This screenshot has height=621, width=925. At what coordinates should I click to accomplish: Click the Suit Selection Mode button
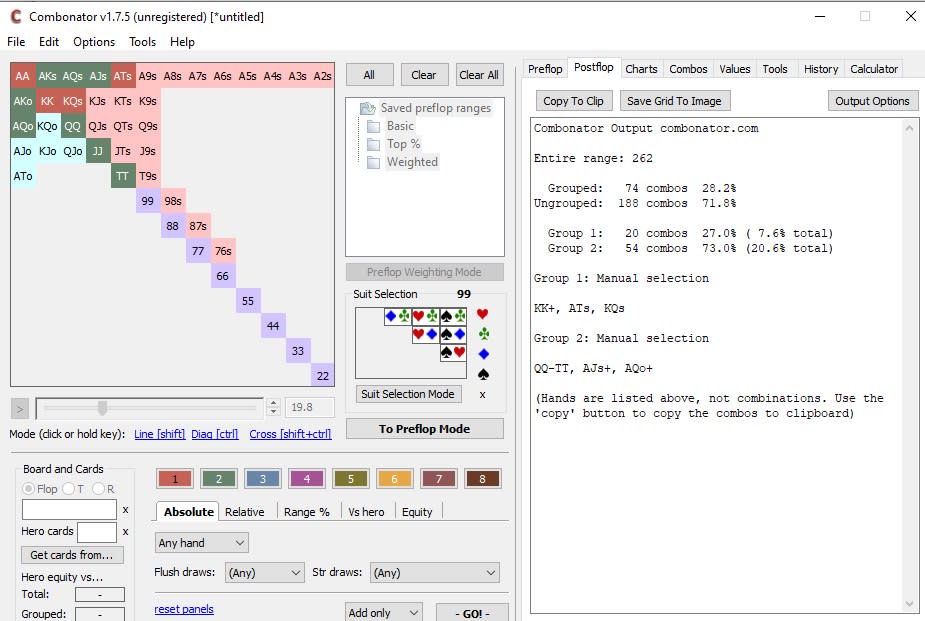click(408, 394)
